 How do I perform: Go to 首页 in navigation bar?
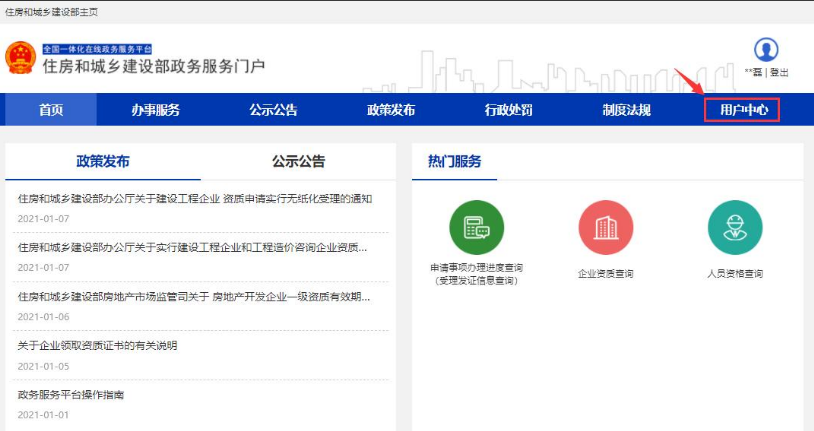(51, 110)
